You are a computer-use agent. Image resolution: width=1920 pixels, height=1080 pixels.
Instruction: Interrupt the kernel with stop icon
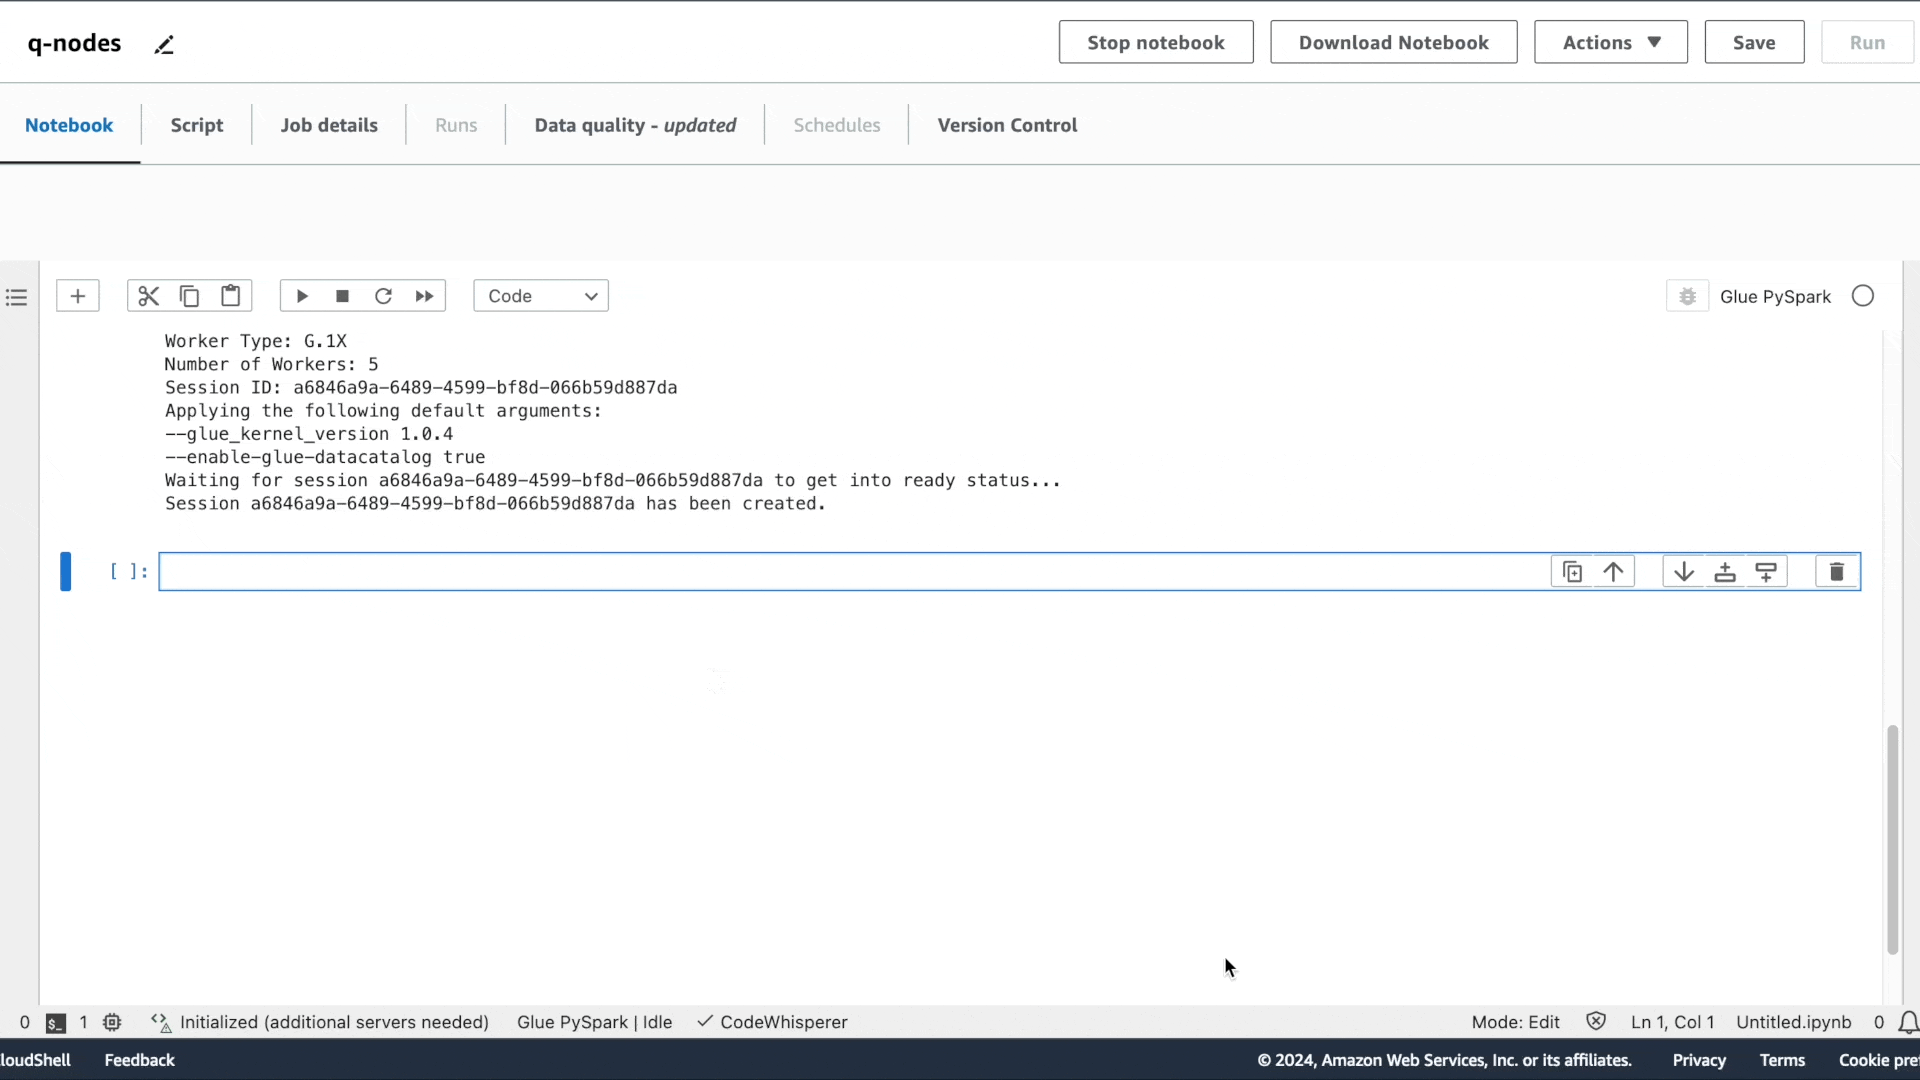coord(342,296)
